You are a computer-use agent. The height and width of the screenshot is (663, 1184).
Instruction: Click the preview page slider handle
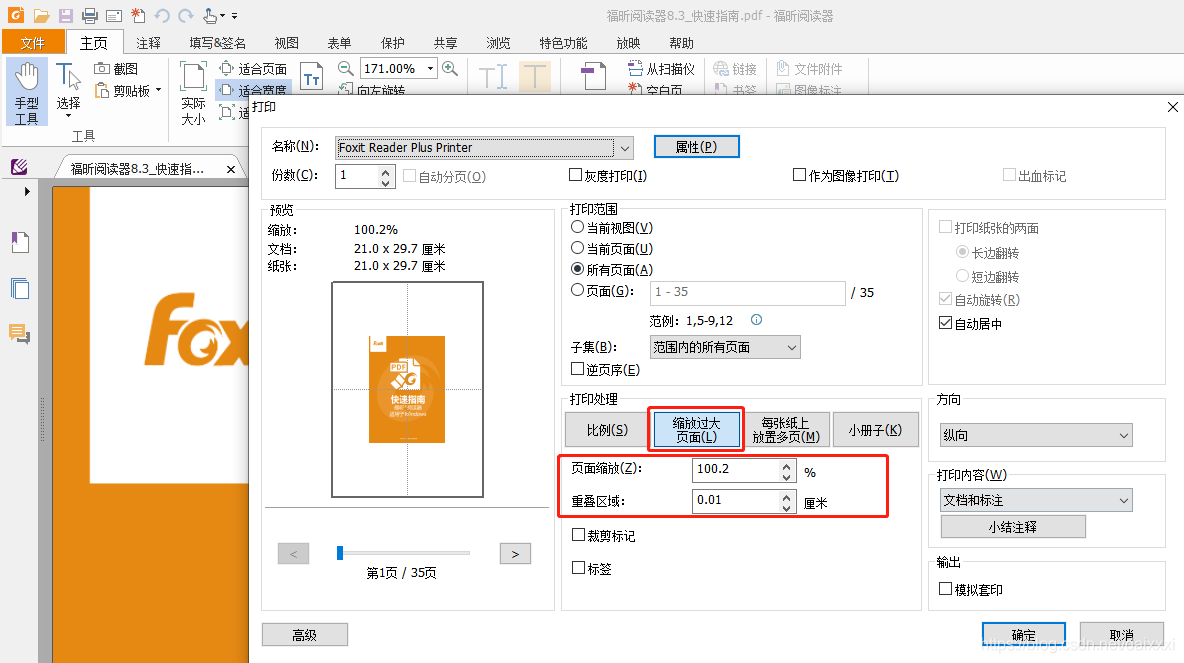pos(340,554)
